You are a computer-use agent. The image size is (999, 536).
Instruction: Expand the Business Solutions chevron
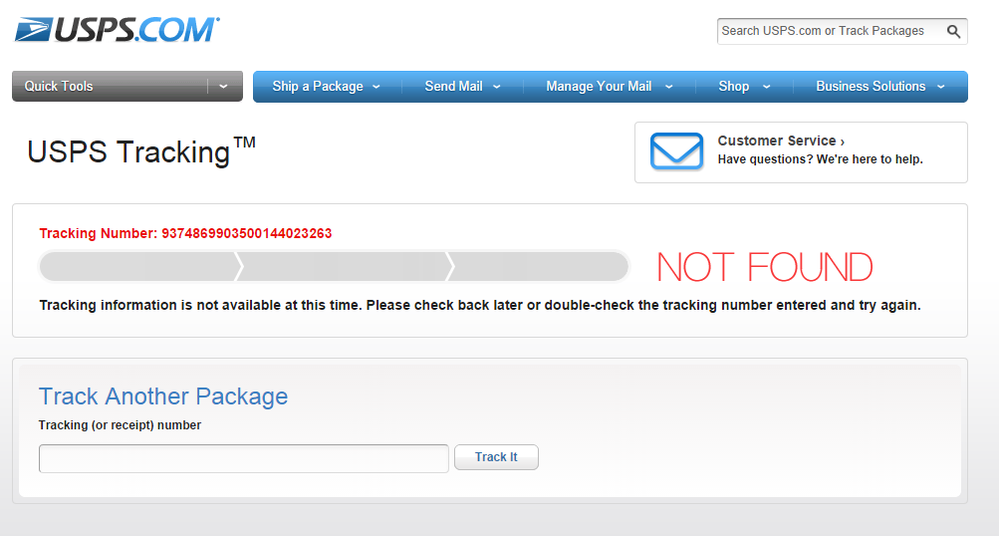click(941, 87)
